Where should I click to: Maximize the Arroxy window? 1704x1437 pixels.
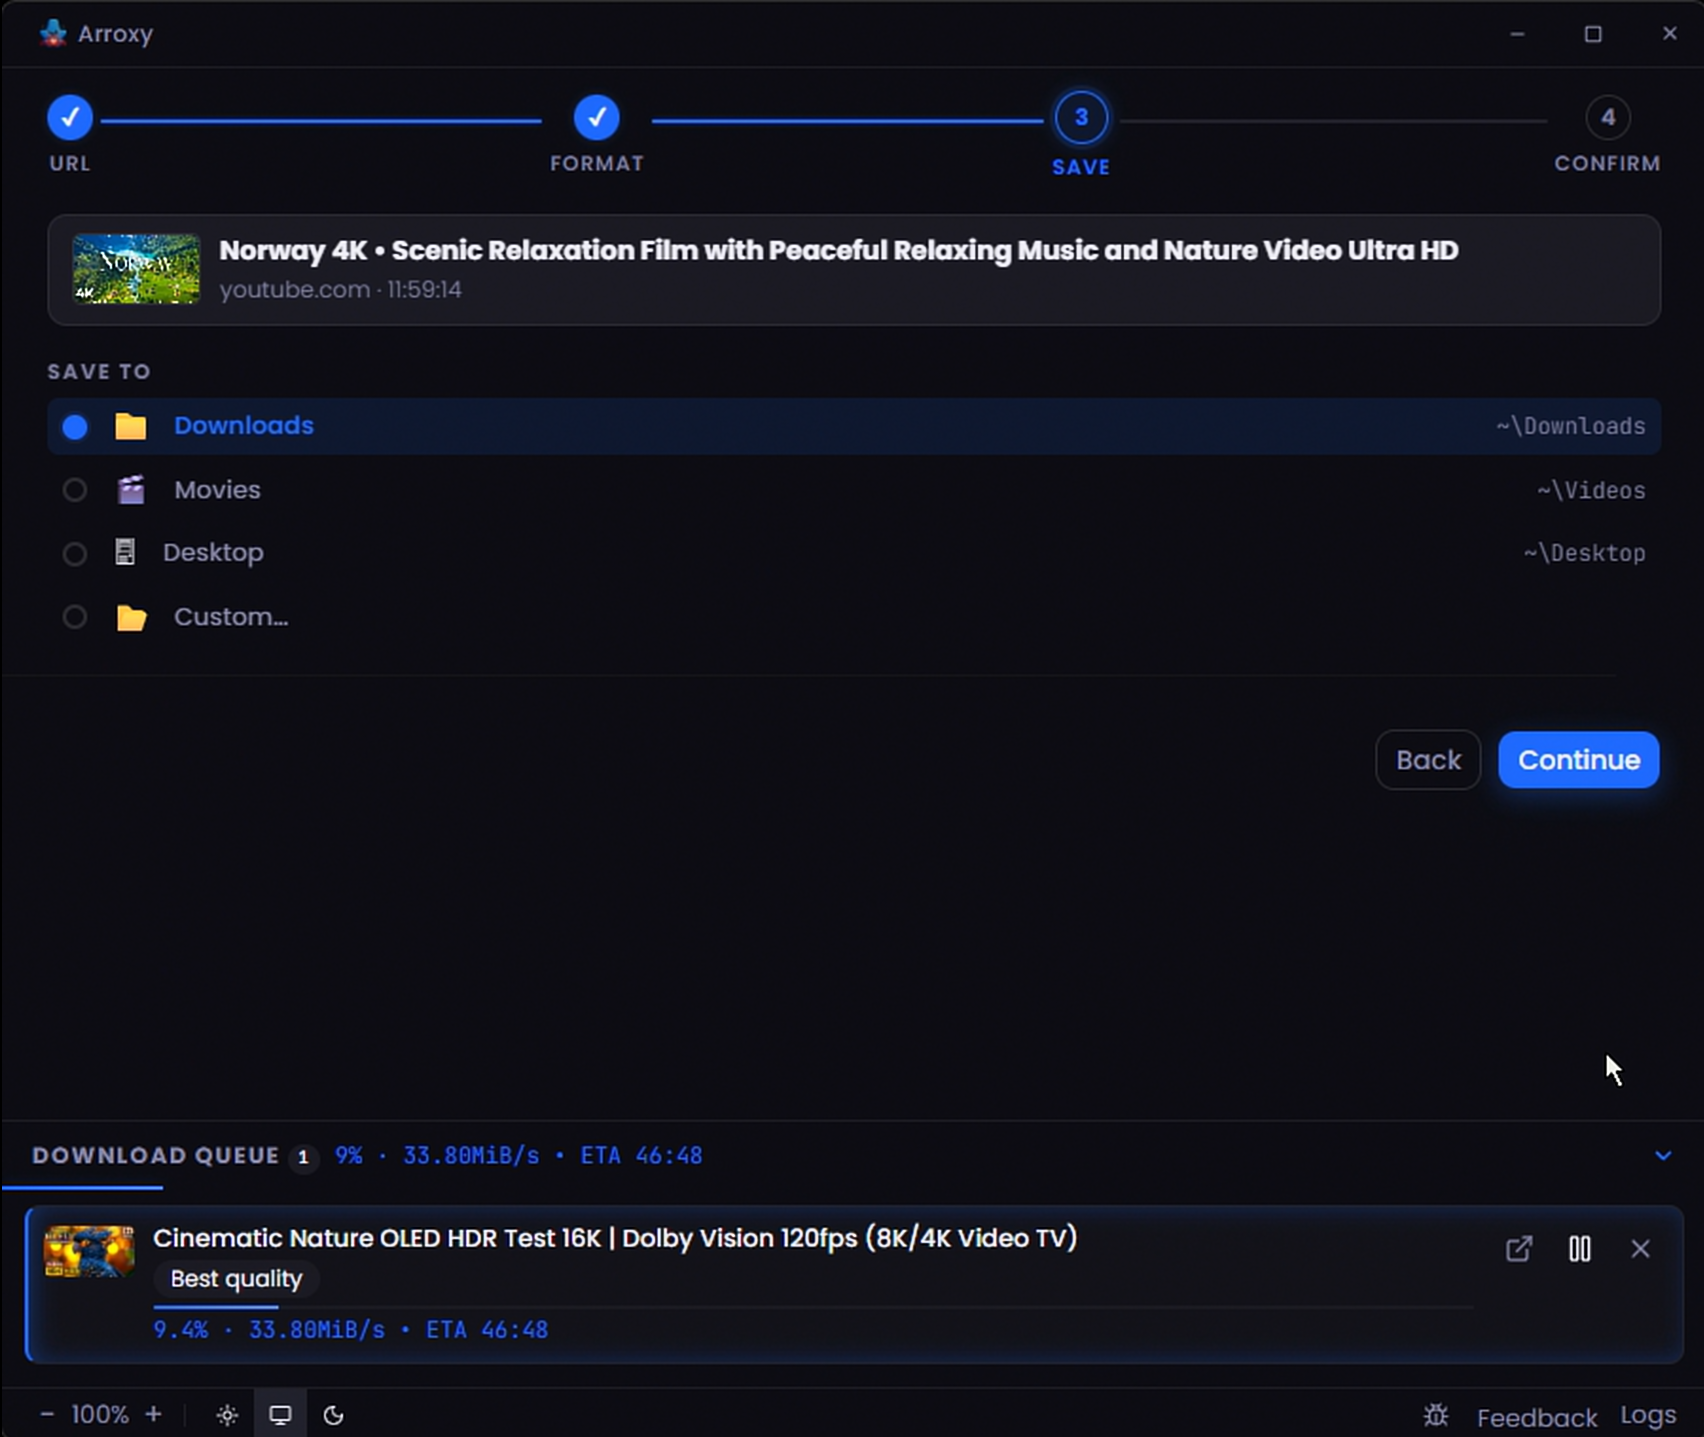(1593, 34)
